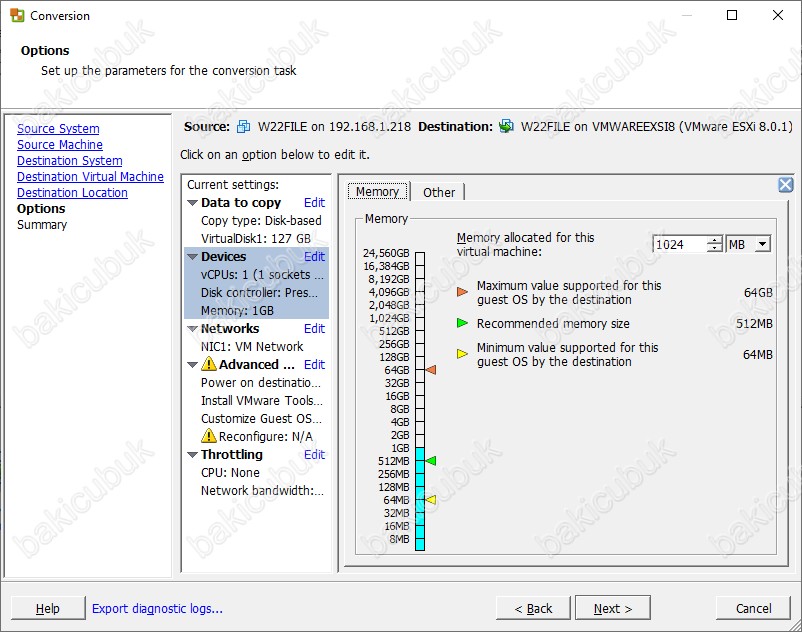Select yellow 64MB marker on memory scale
This screenshot has width=802, height=632.
pos(431,500)
